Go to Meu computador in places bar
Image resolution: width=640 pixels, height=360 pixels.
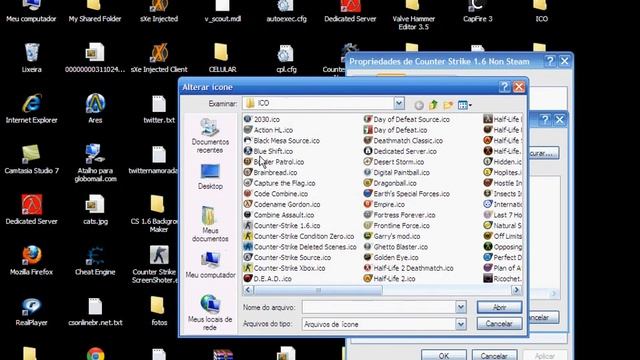[210, 265]
